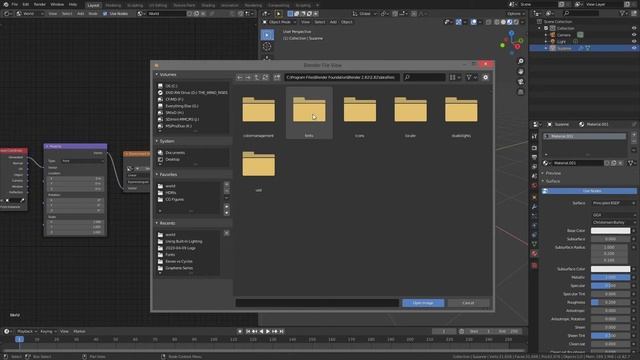640x360 pixels.
Task: Toggle camera view icon in viewport
Action: point(521,82)
